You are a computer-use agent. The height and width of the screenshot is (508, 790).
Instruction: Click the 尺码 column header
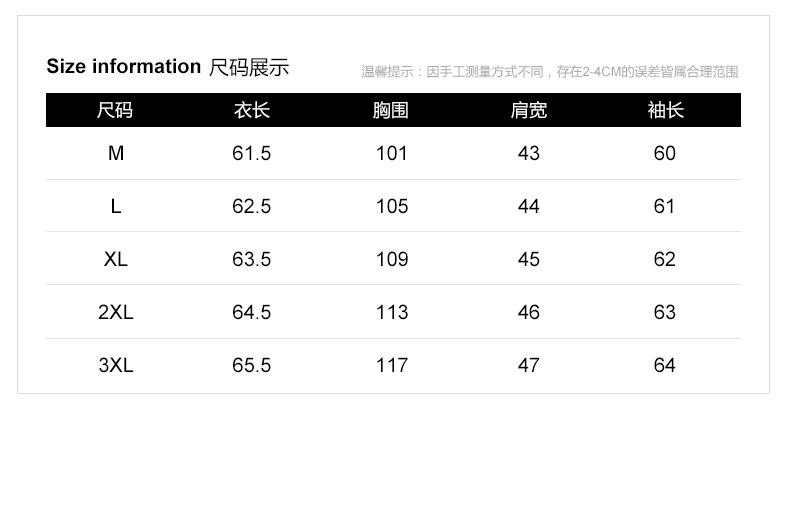[115, 110]
